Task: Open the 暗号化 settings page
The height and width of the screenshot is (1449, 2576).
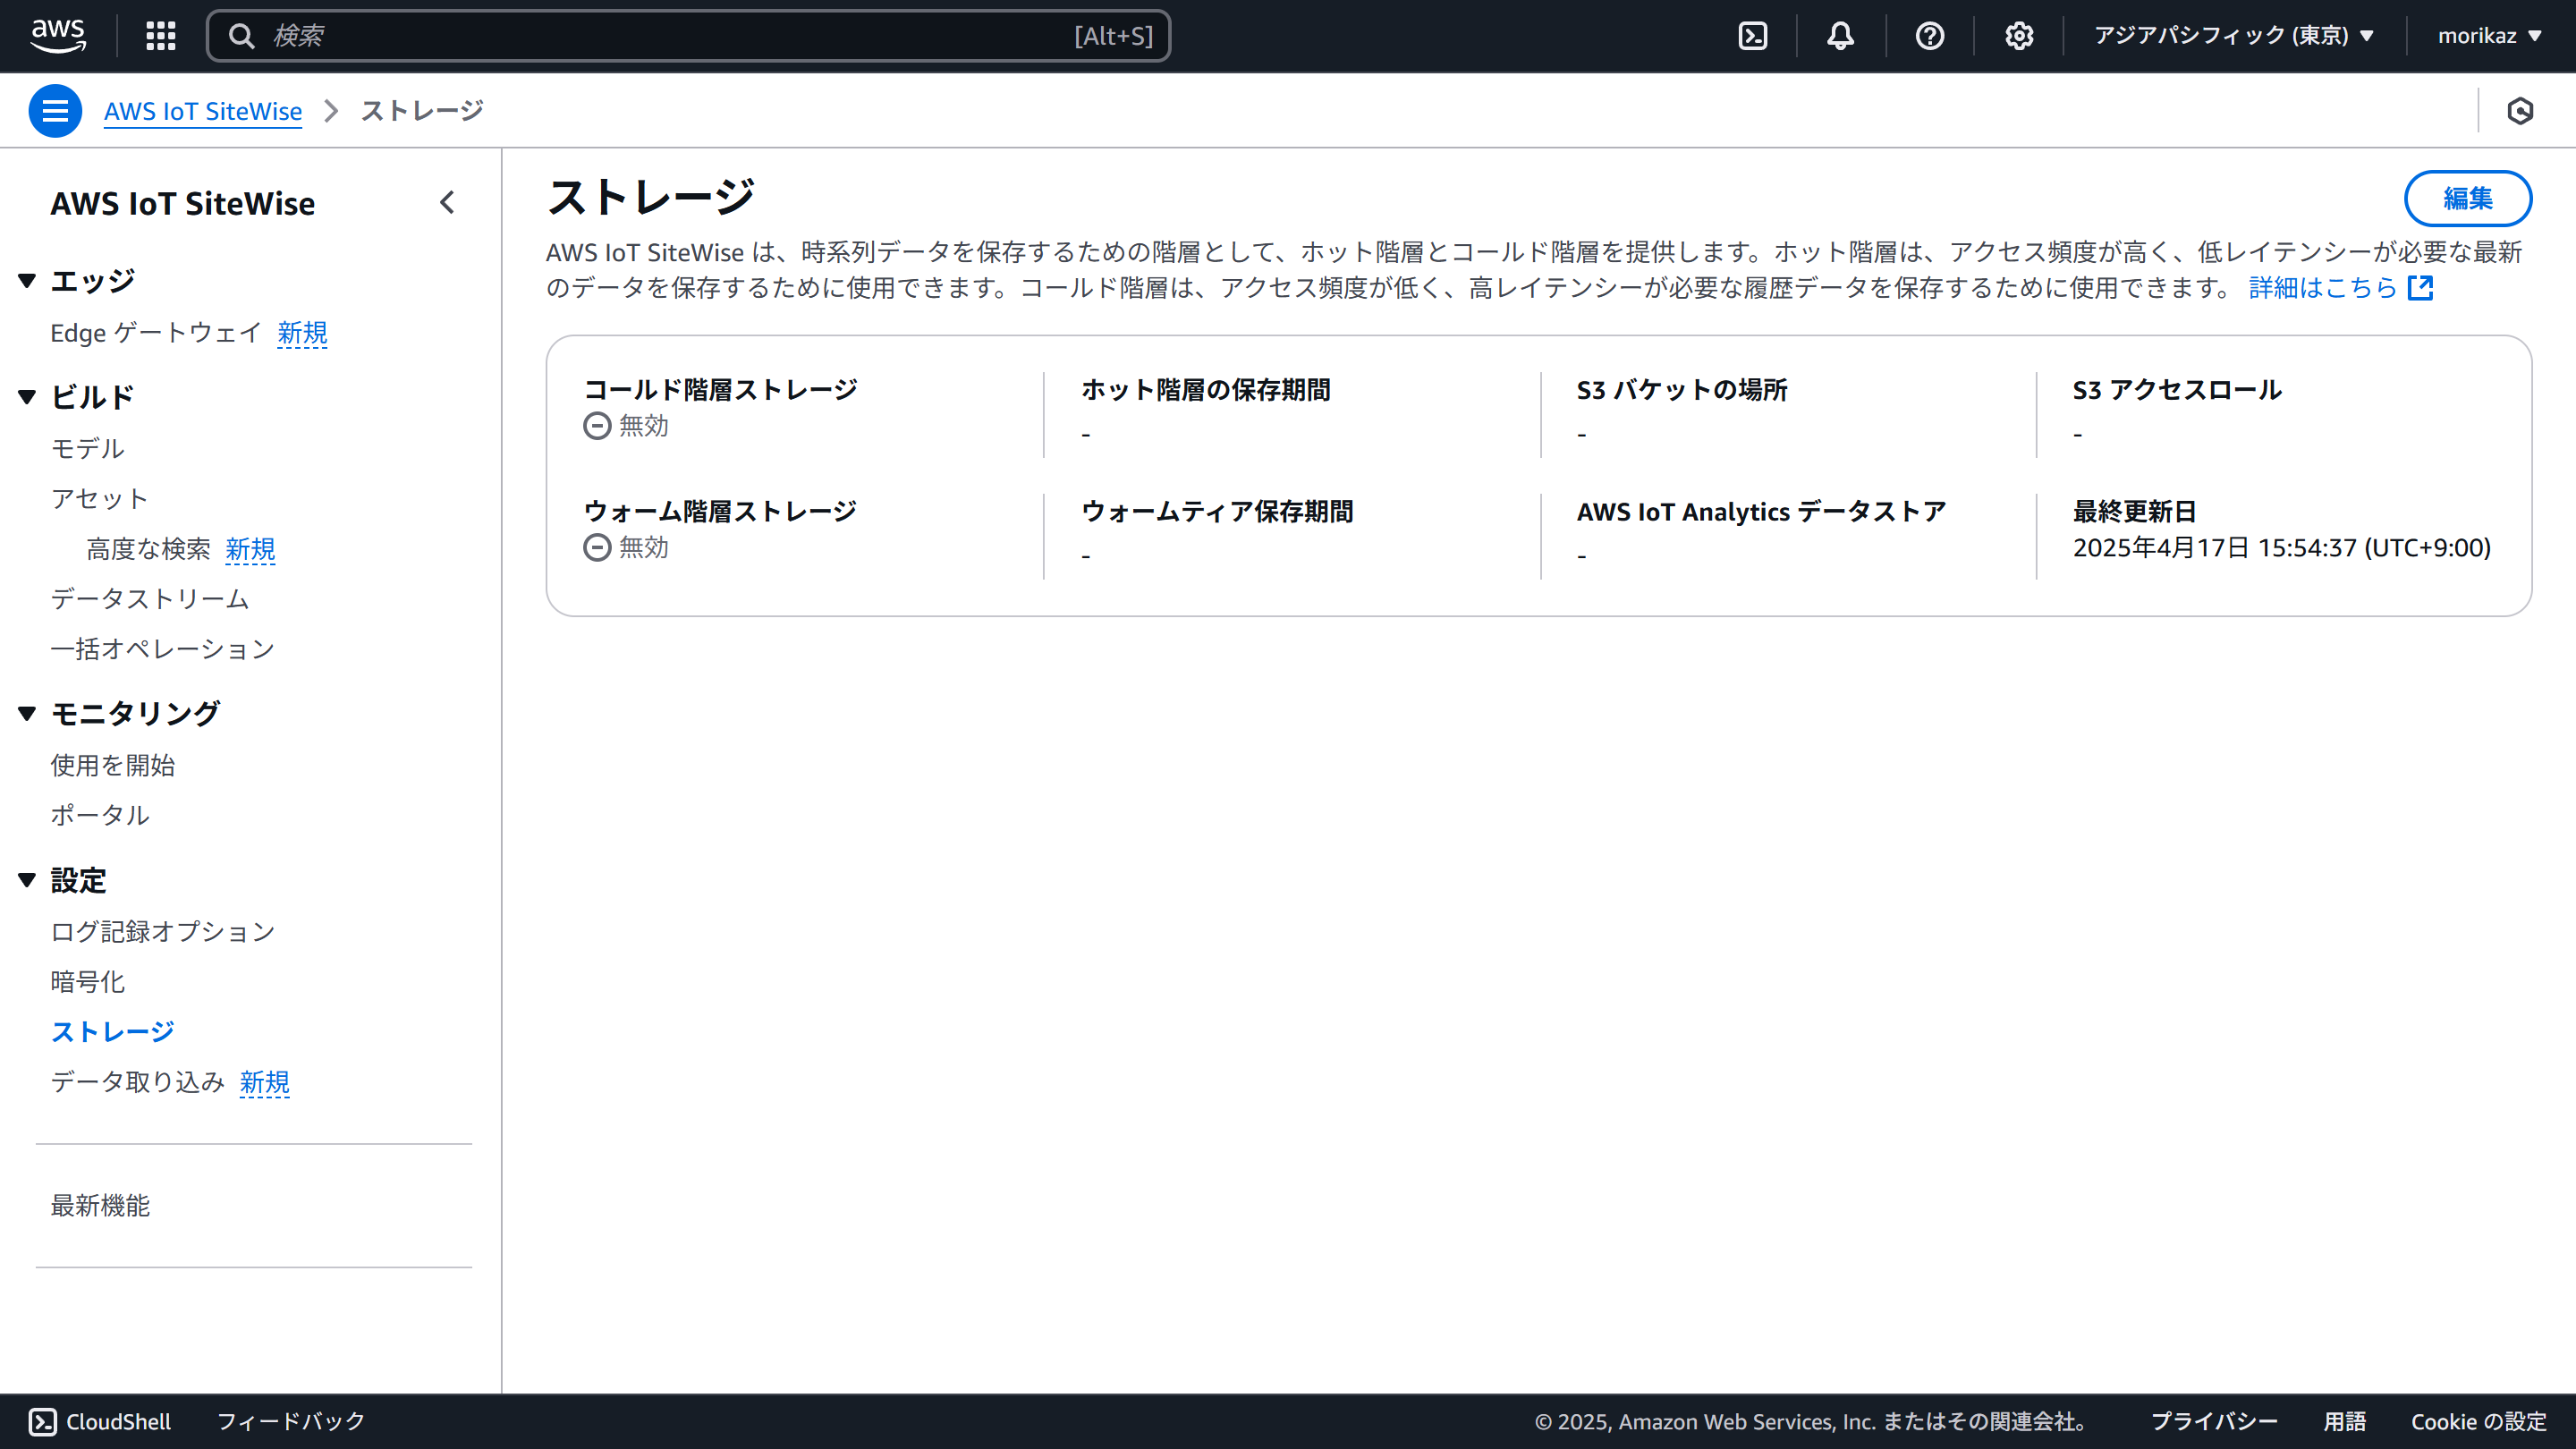Action: click(88, 982)
